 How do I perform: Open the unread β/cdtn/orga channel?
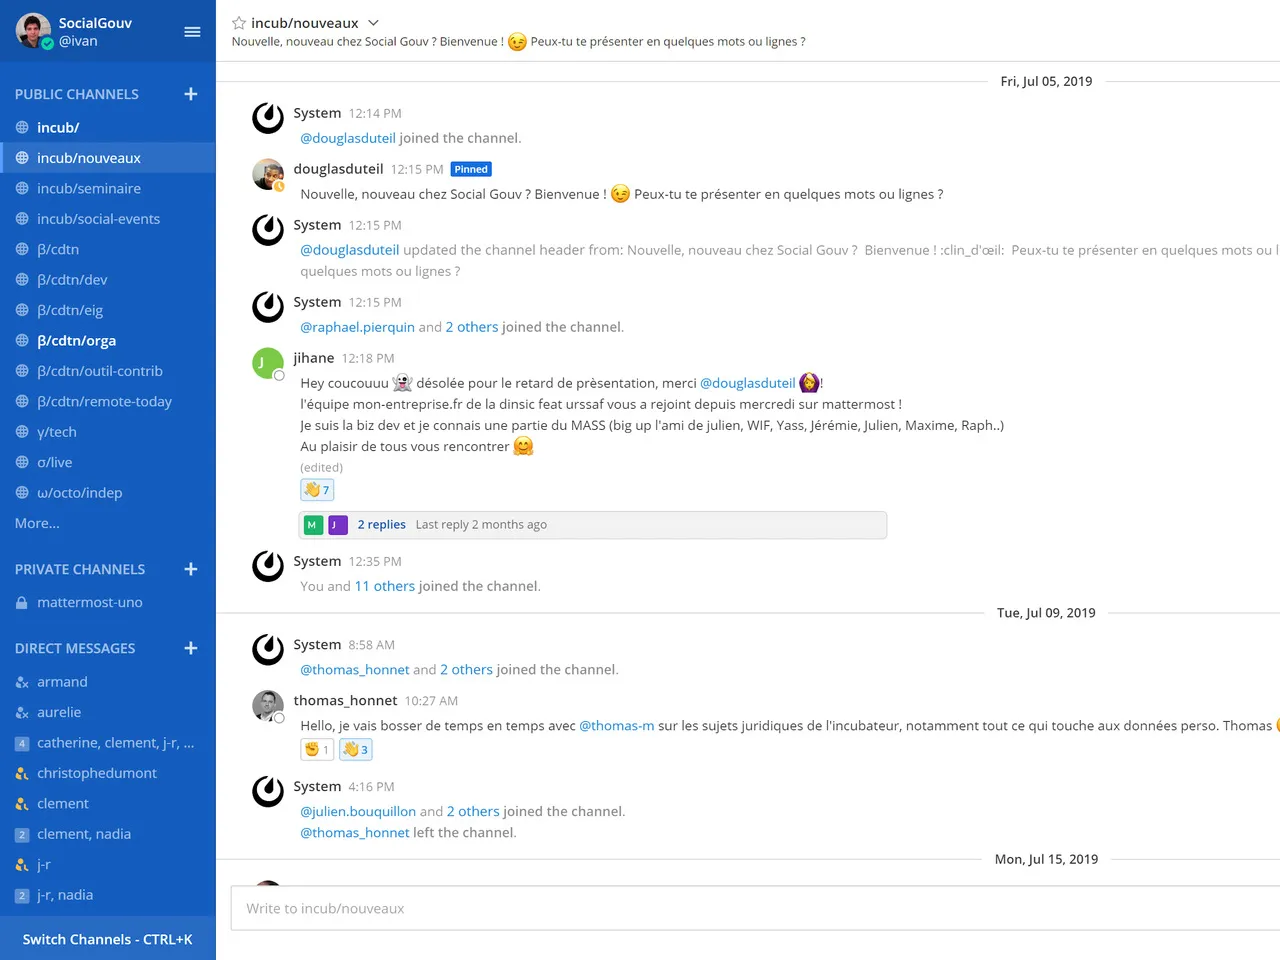coord(108,341)
